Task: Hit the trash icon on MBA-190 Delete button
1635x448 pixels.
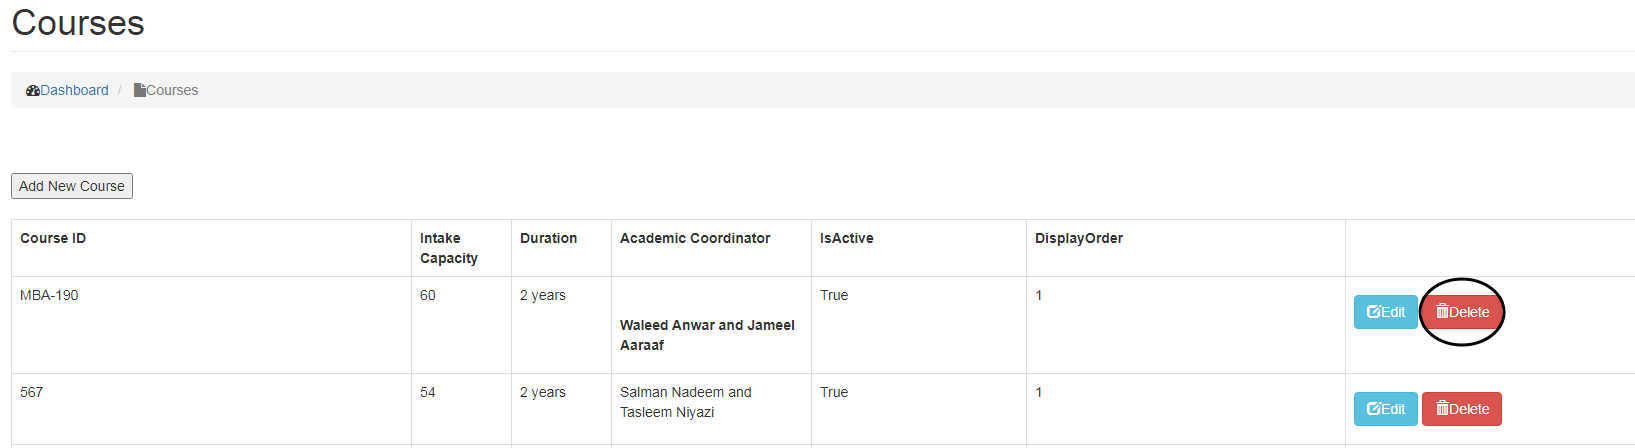Action: coord(1442,312)
